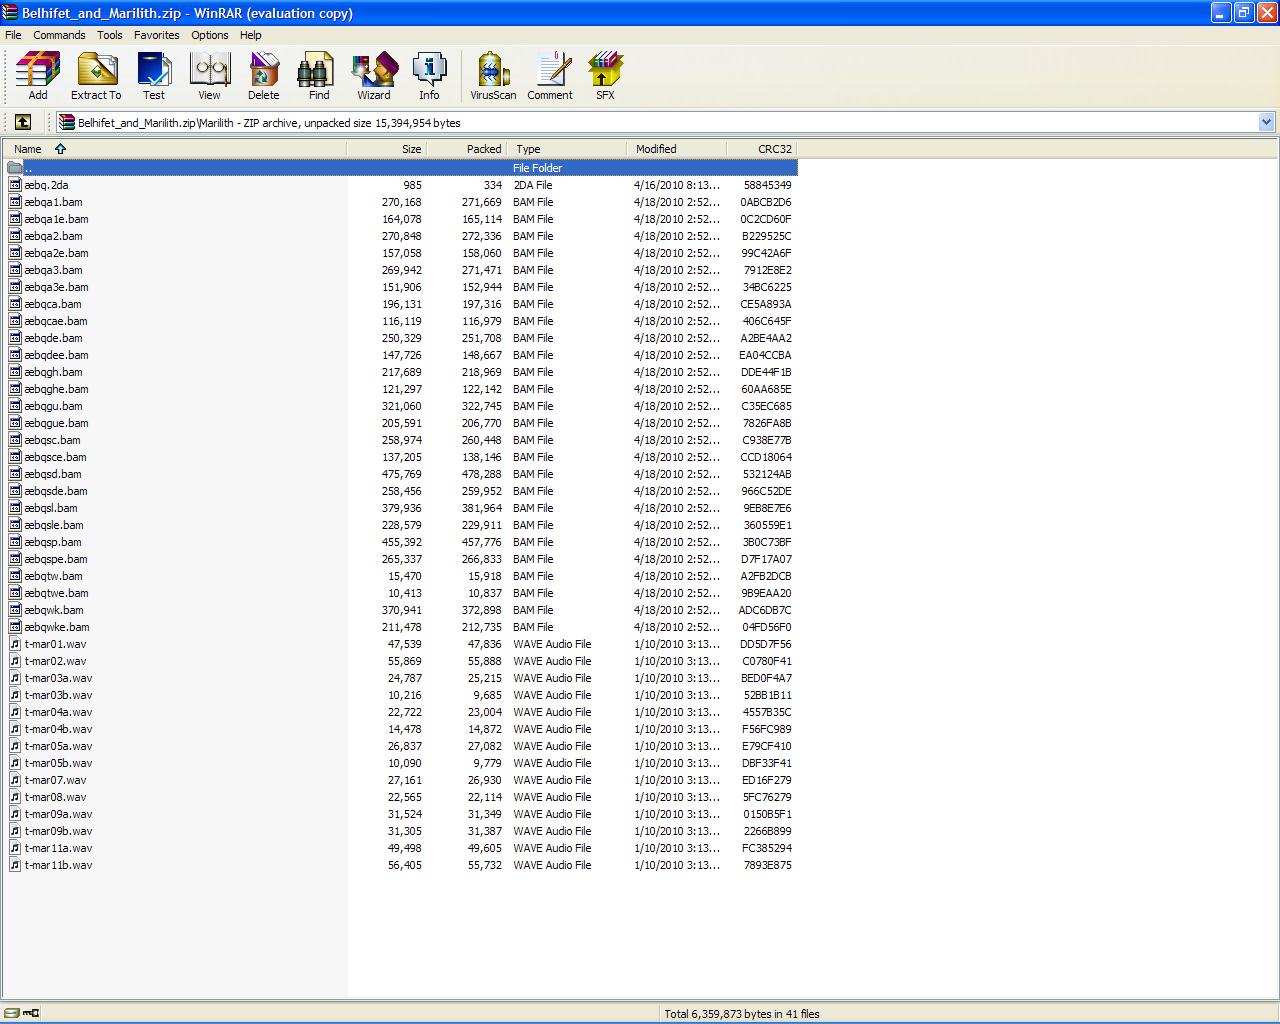1280x1024 pixels.
Task: Click the audio icon of t-mar11b.wav
Action: click(x=15, y=865)
